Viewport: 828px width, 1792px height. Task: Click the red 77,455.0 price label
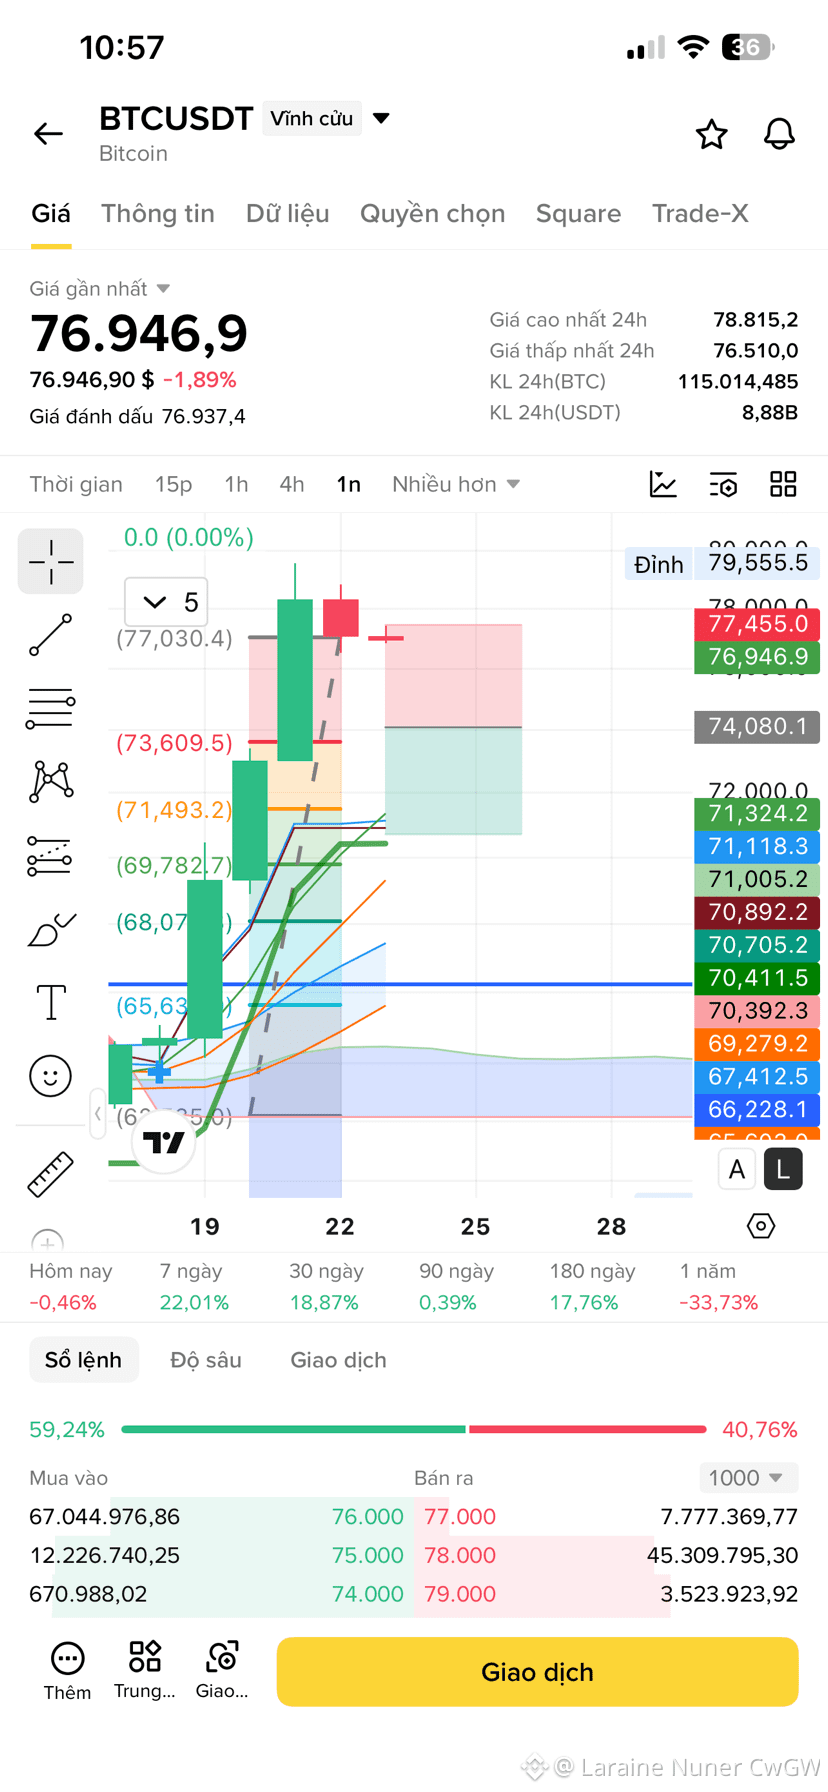tap(756, 624)
